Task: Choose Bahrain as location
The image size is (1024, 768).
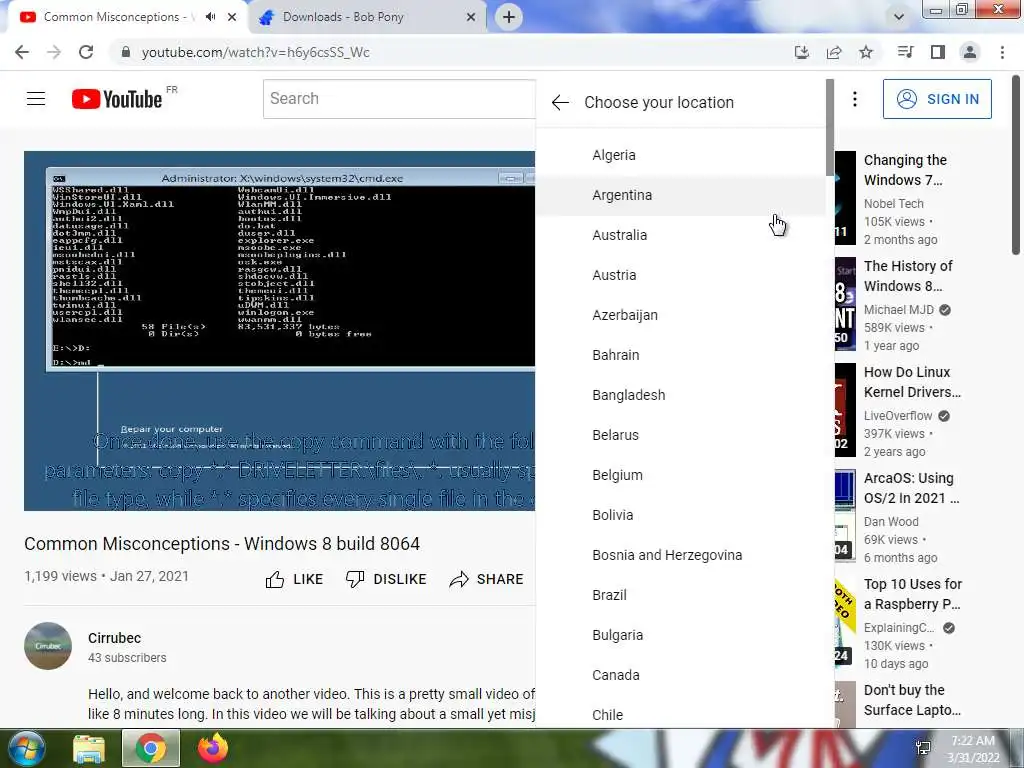Action: (680, 355)
